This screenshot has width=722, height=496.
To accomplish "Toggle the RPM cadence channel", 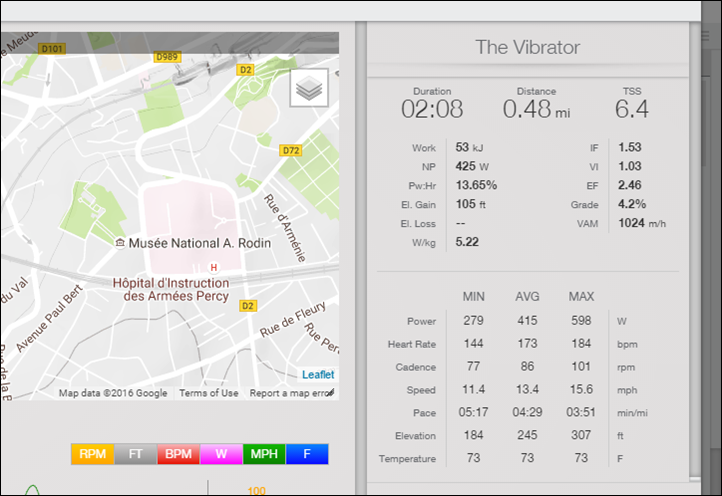I will pos(91,454).
